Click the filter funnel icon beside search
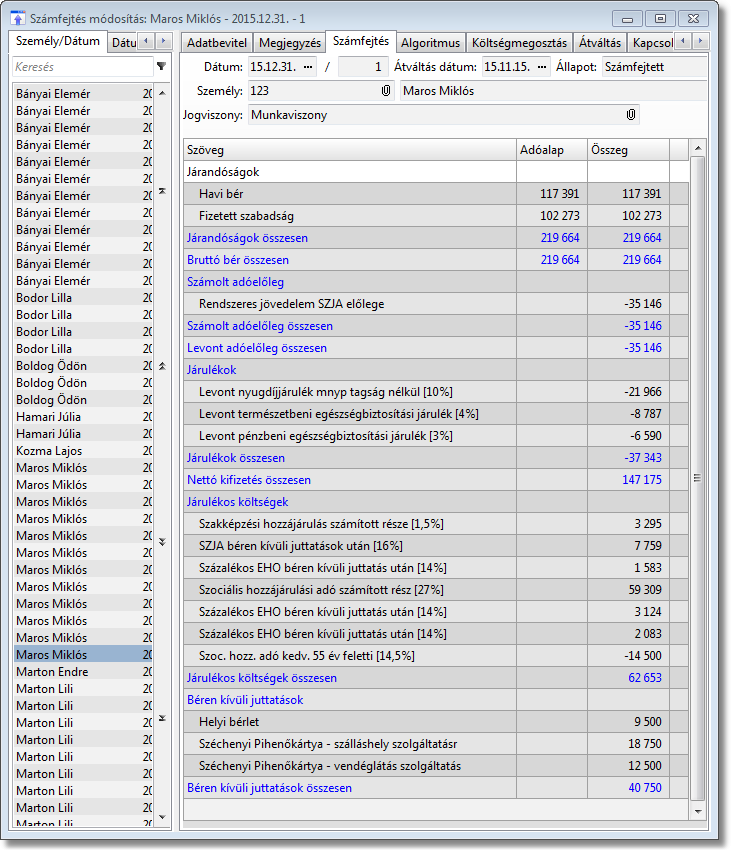 162,66
